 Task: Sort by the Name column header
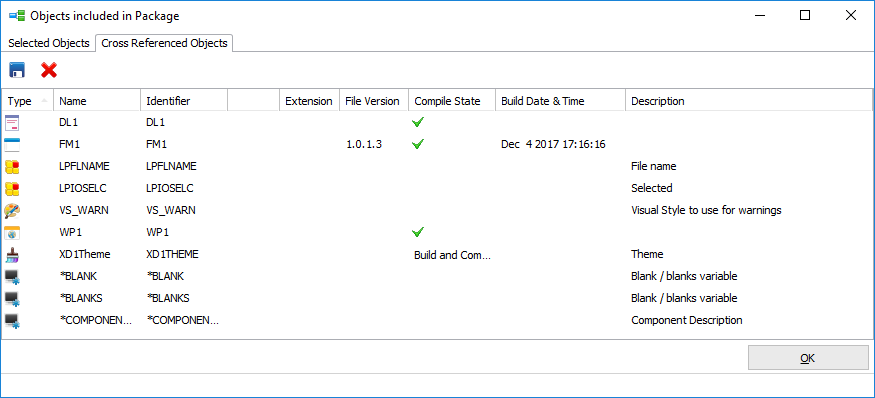pyautogui.click(x=97, y=101)
